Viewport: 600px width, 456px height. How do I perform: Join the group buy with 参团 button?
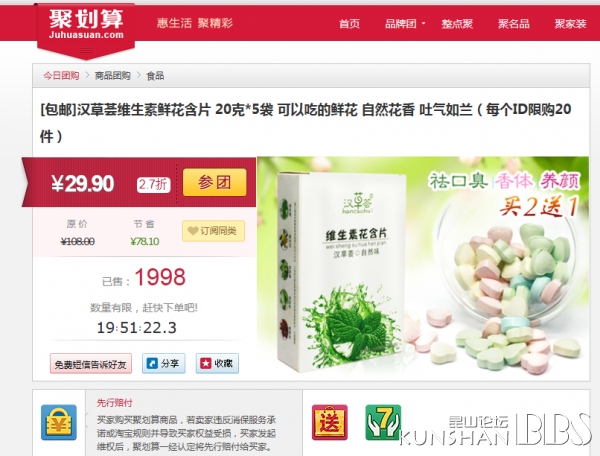tap(215, 182)
